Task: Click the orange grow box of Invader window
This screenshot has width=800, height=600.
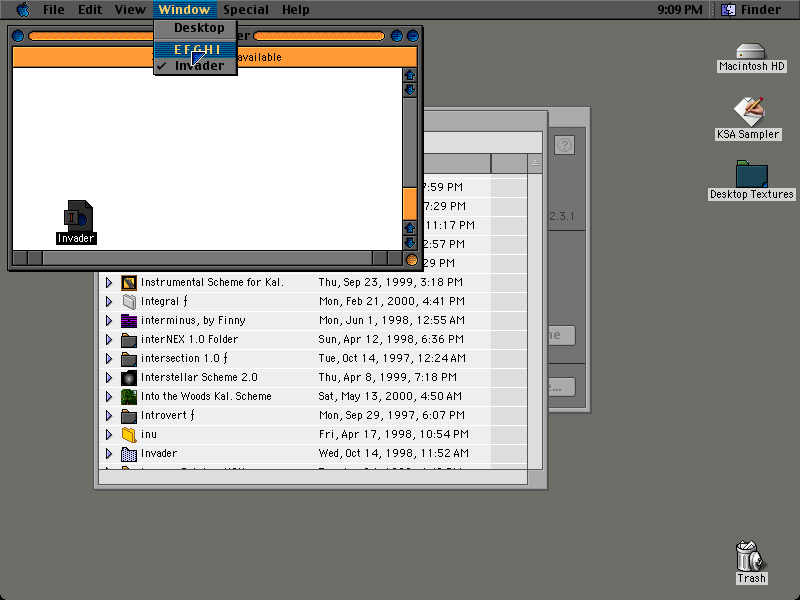Action: click(411, 260)
